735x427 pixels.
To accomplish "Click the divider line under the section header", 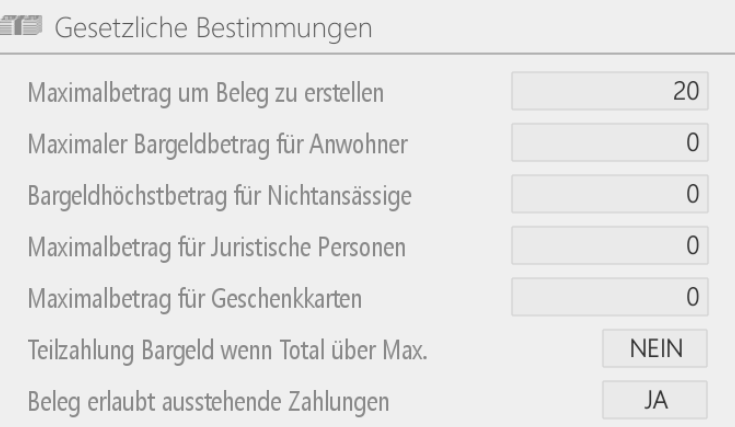I will pos(368,54).
